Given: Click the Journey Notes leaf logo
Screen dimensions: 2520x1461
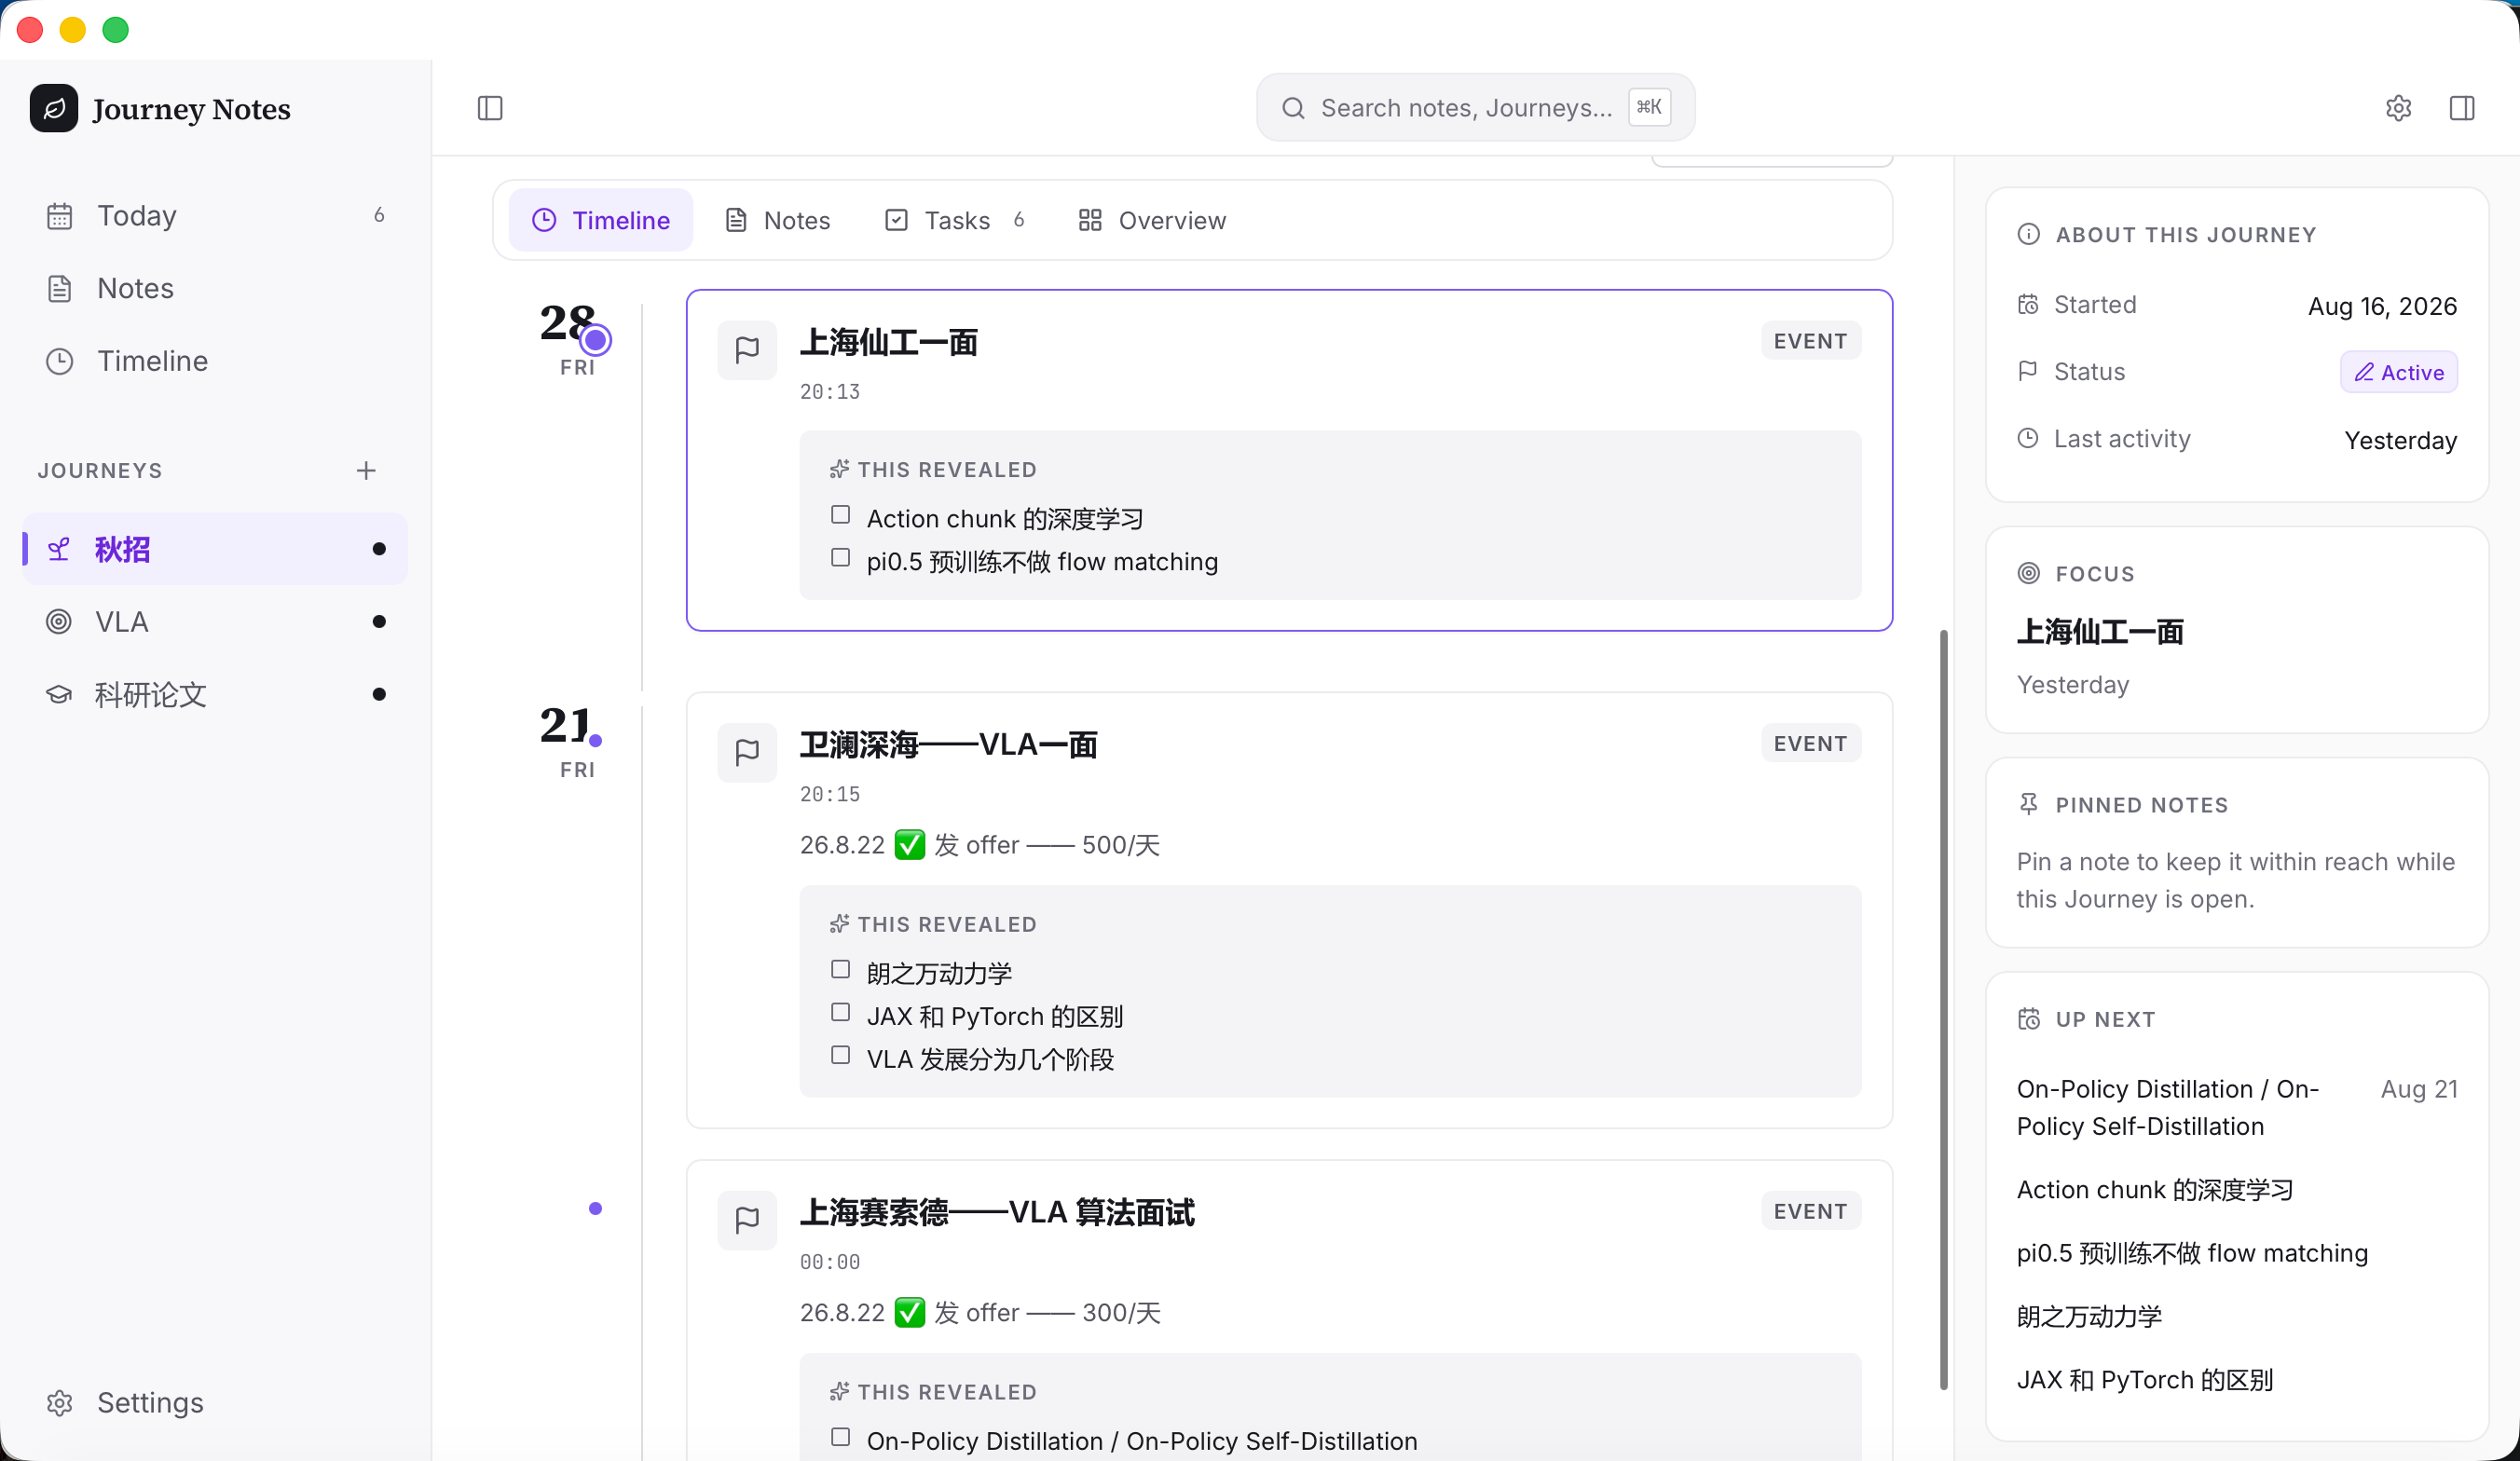Looking at the screenshot, I should coord(54,108).
